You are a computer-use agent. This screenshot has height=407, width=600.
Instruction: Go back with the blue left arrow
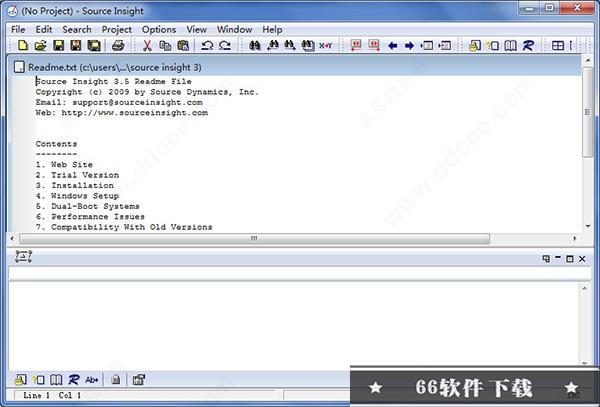coord(392,46)
